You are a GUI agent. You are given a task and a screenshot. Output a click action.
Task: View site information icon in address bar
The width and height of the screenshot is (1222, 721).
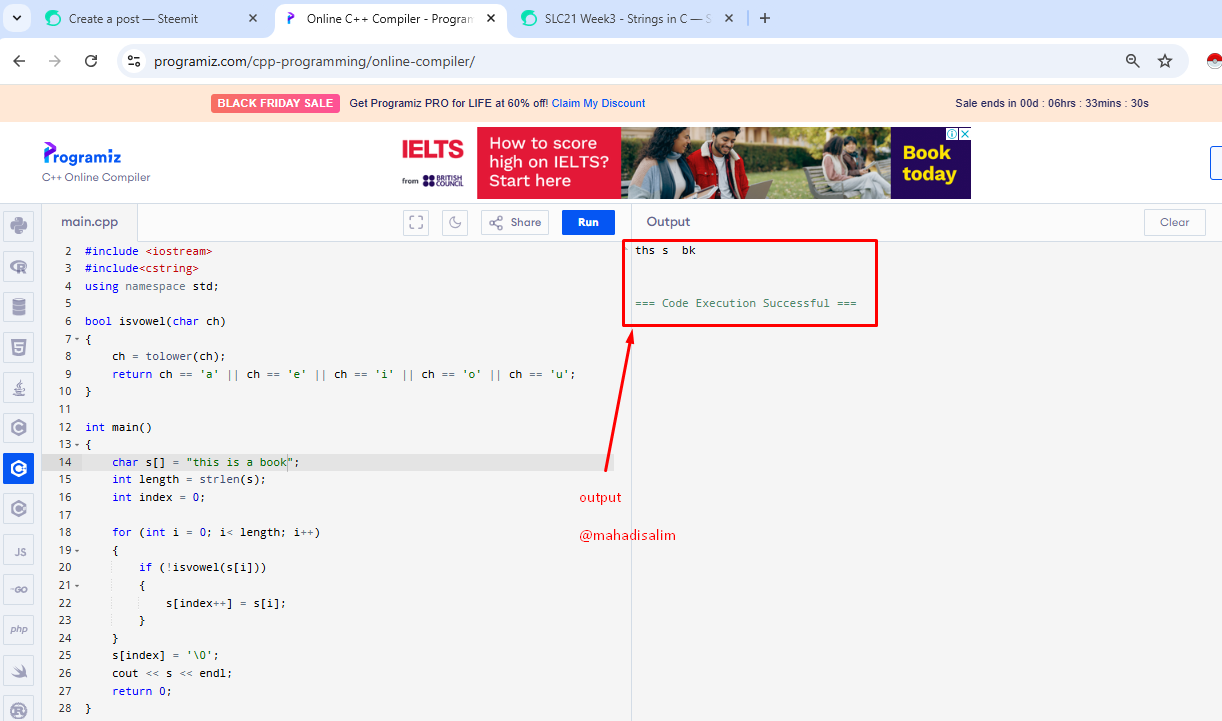click(x=134, y=61)
